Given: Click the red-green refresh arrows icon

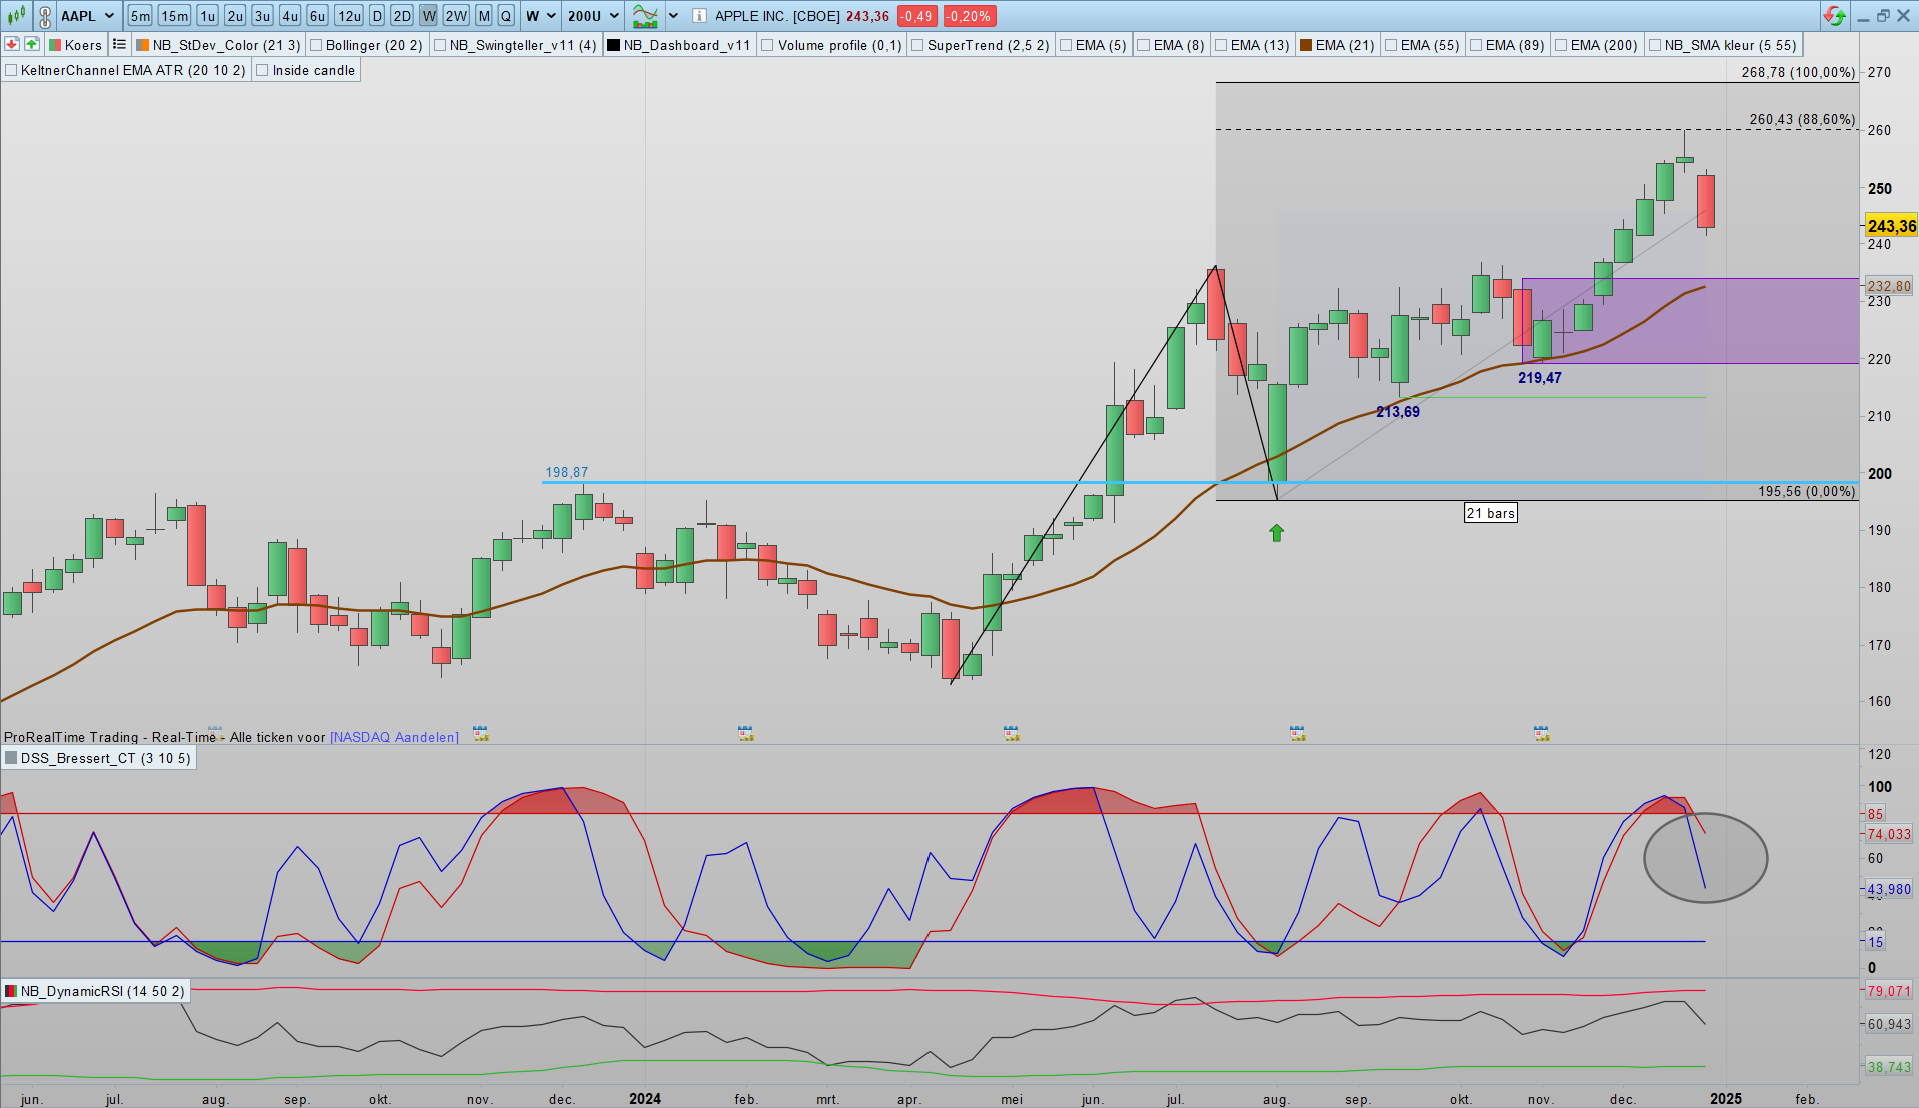Looking at the screenshot, I should [x=1834, y=16].
